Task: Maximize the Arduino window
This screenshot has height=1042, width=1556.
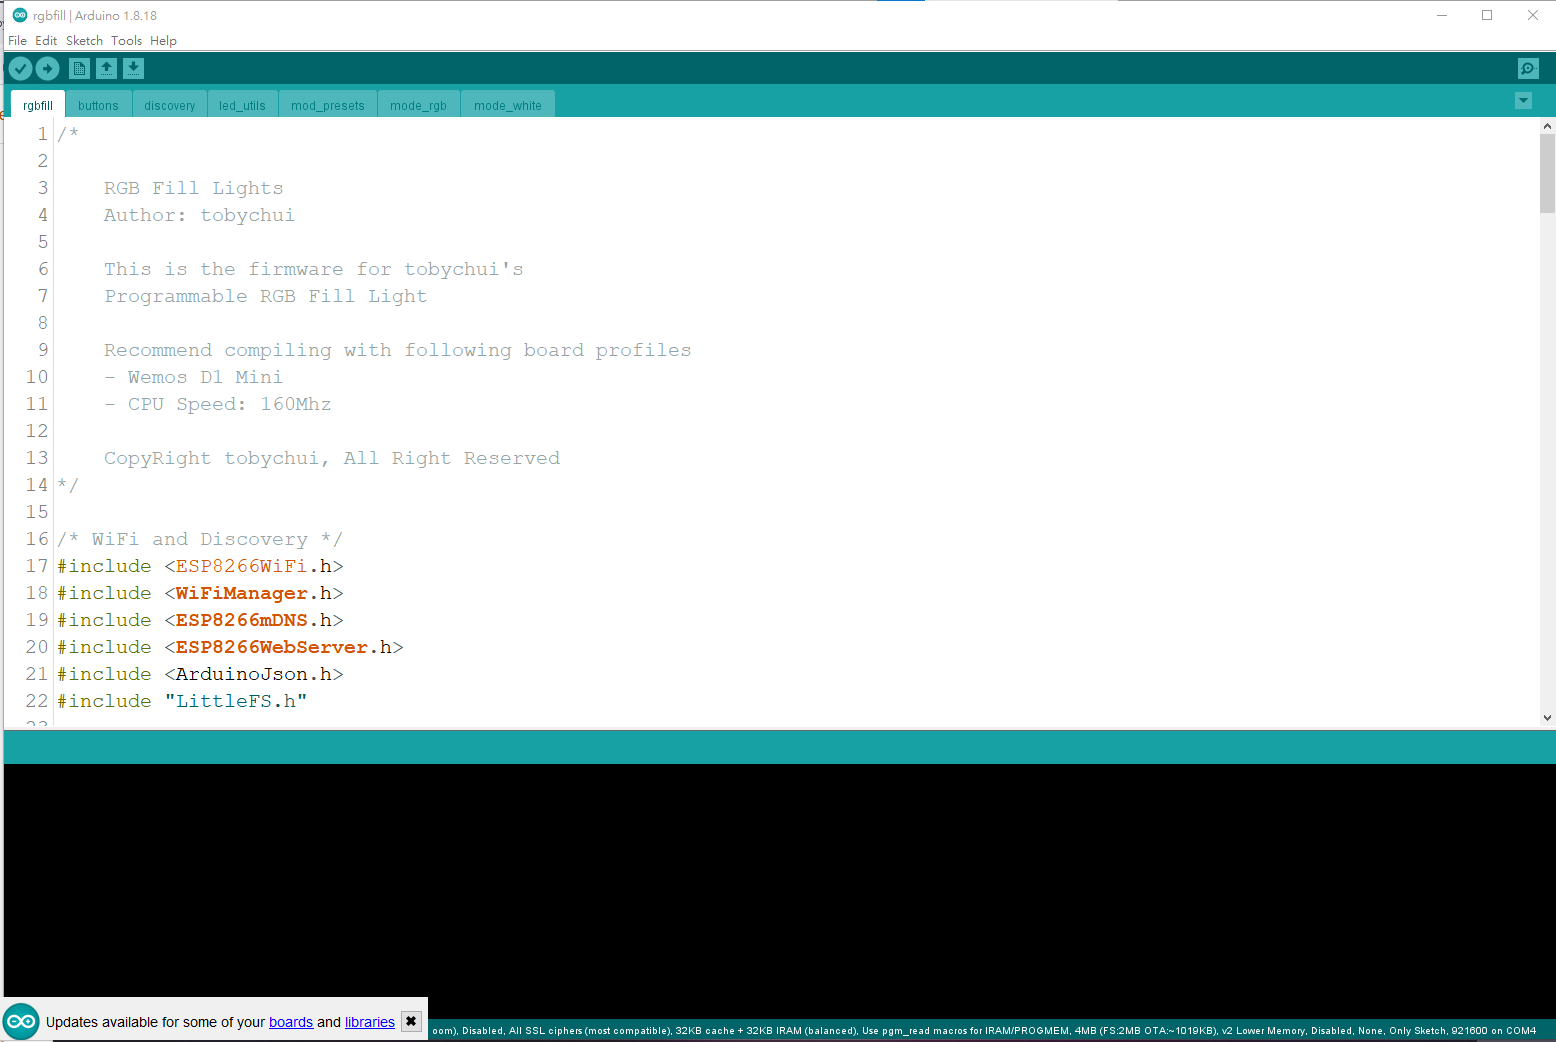Action: (1487, 15)
